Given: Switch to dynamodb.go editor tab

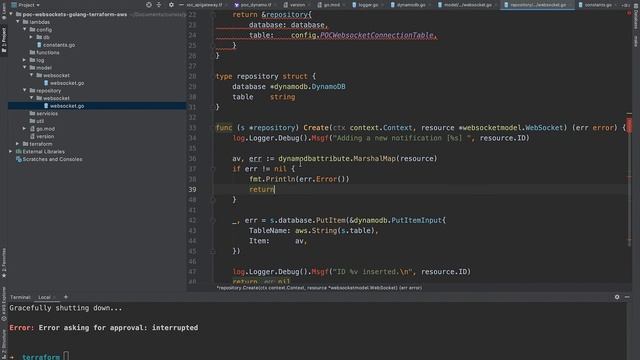Looking at the screenshot, I should click(409, 5).
